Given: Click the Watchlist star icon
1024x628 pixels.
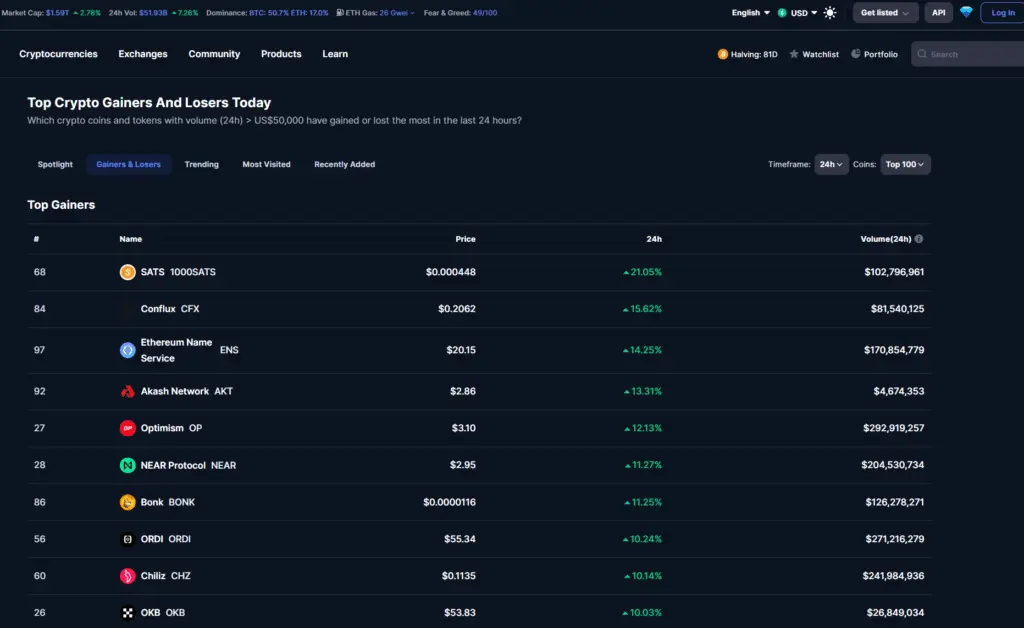Looking at the screenshot, I should [x=794, y=54].
